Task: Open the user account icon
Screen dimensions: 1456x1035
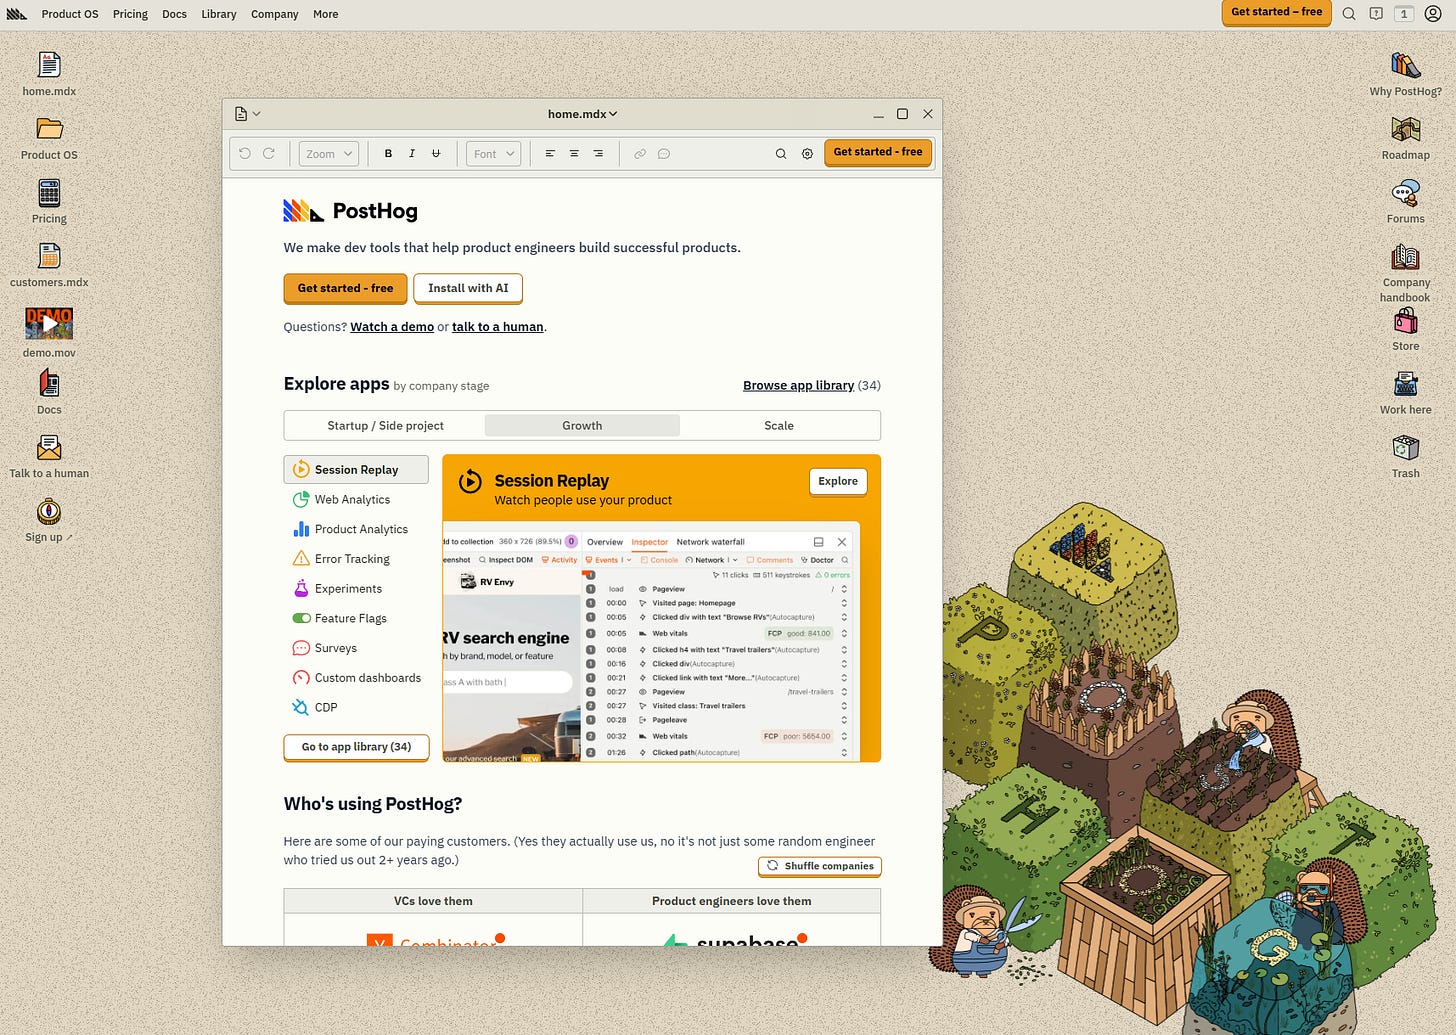Action: pyautogui.click(x=1433, y=14)
